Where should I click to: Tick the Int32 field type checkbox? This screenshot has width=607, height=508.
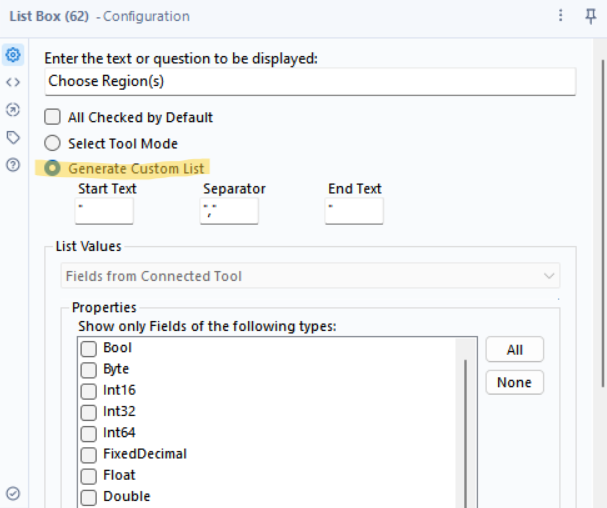89,412
